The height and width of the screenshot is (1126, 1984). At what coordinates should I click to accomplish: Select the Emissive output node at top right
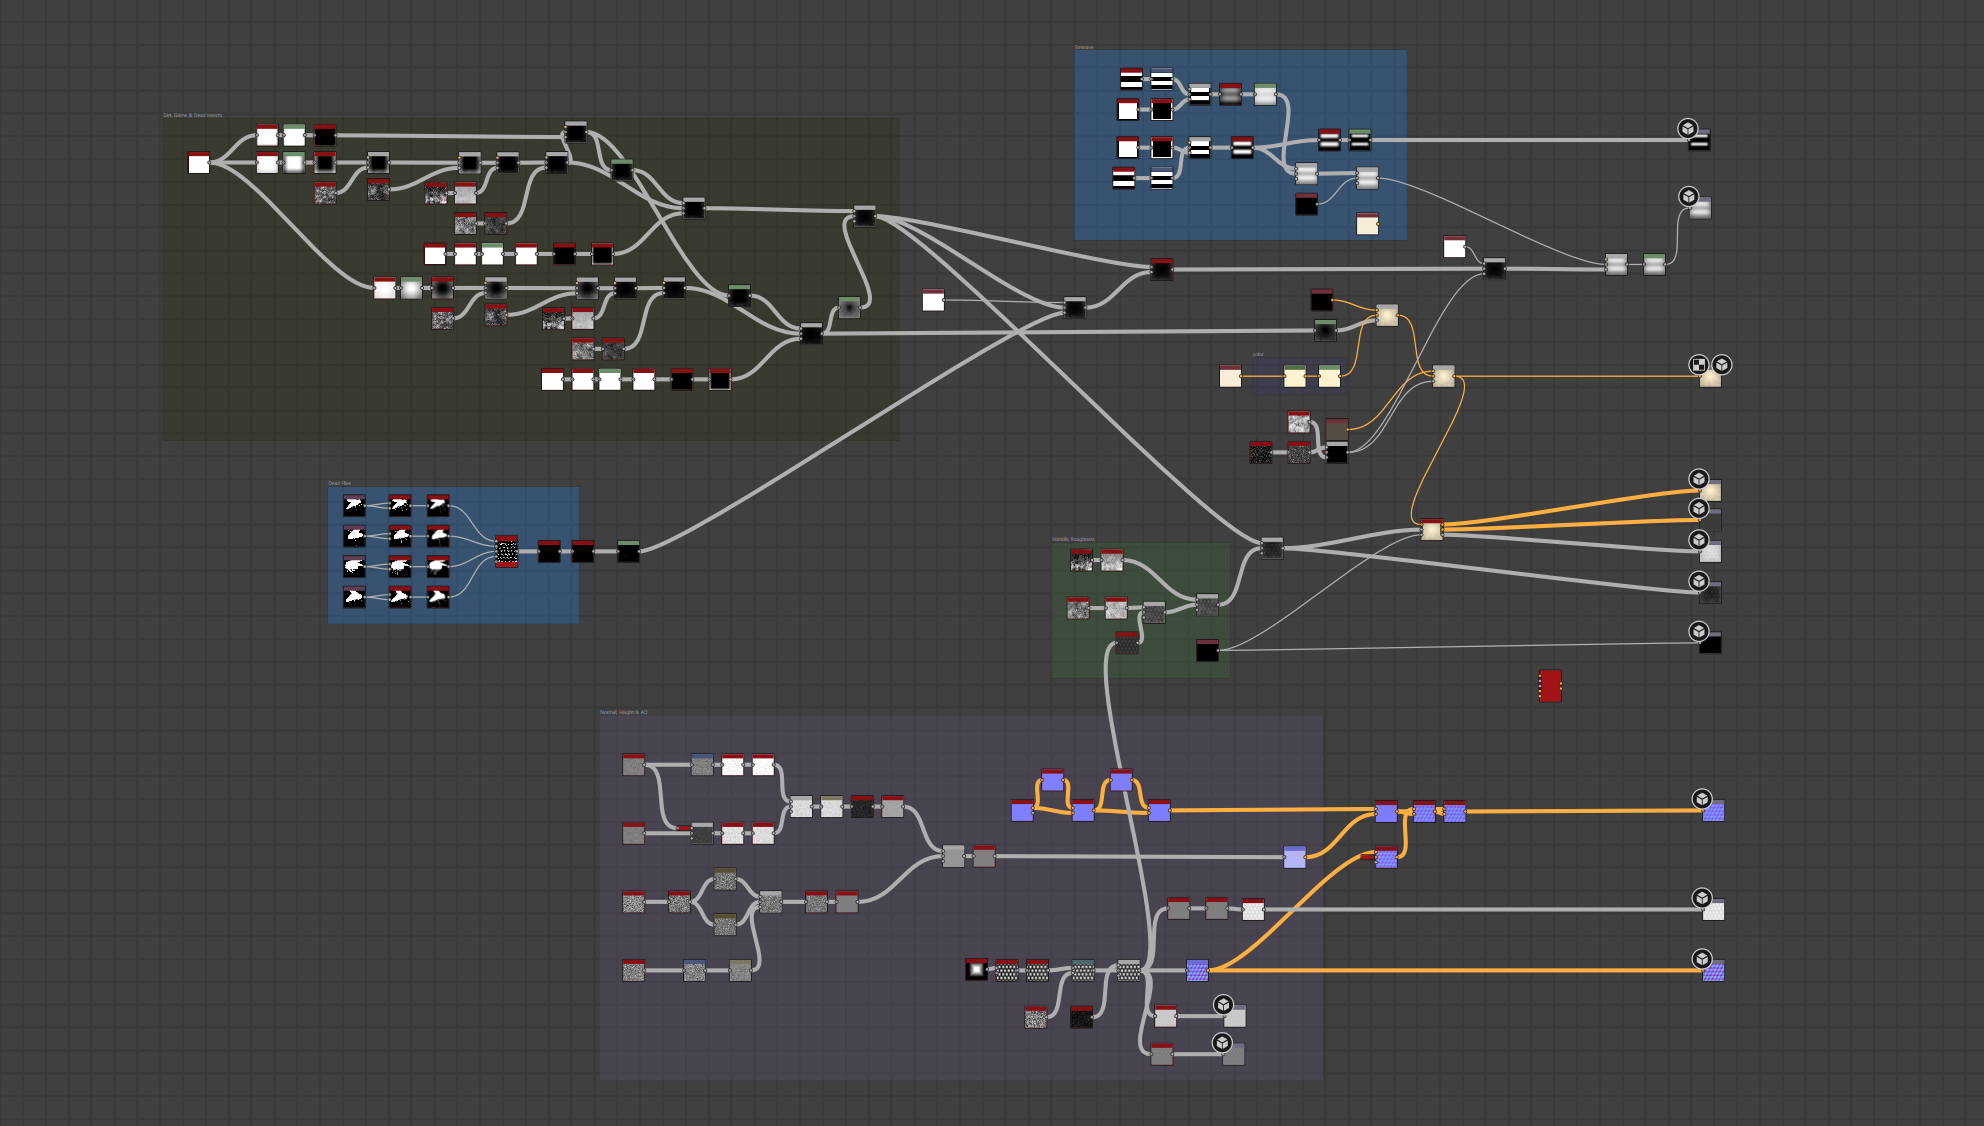pos(1700,141)
